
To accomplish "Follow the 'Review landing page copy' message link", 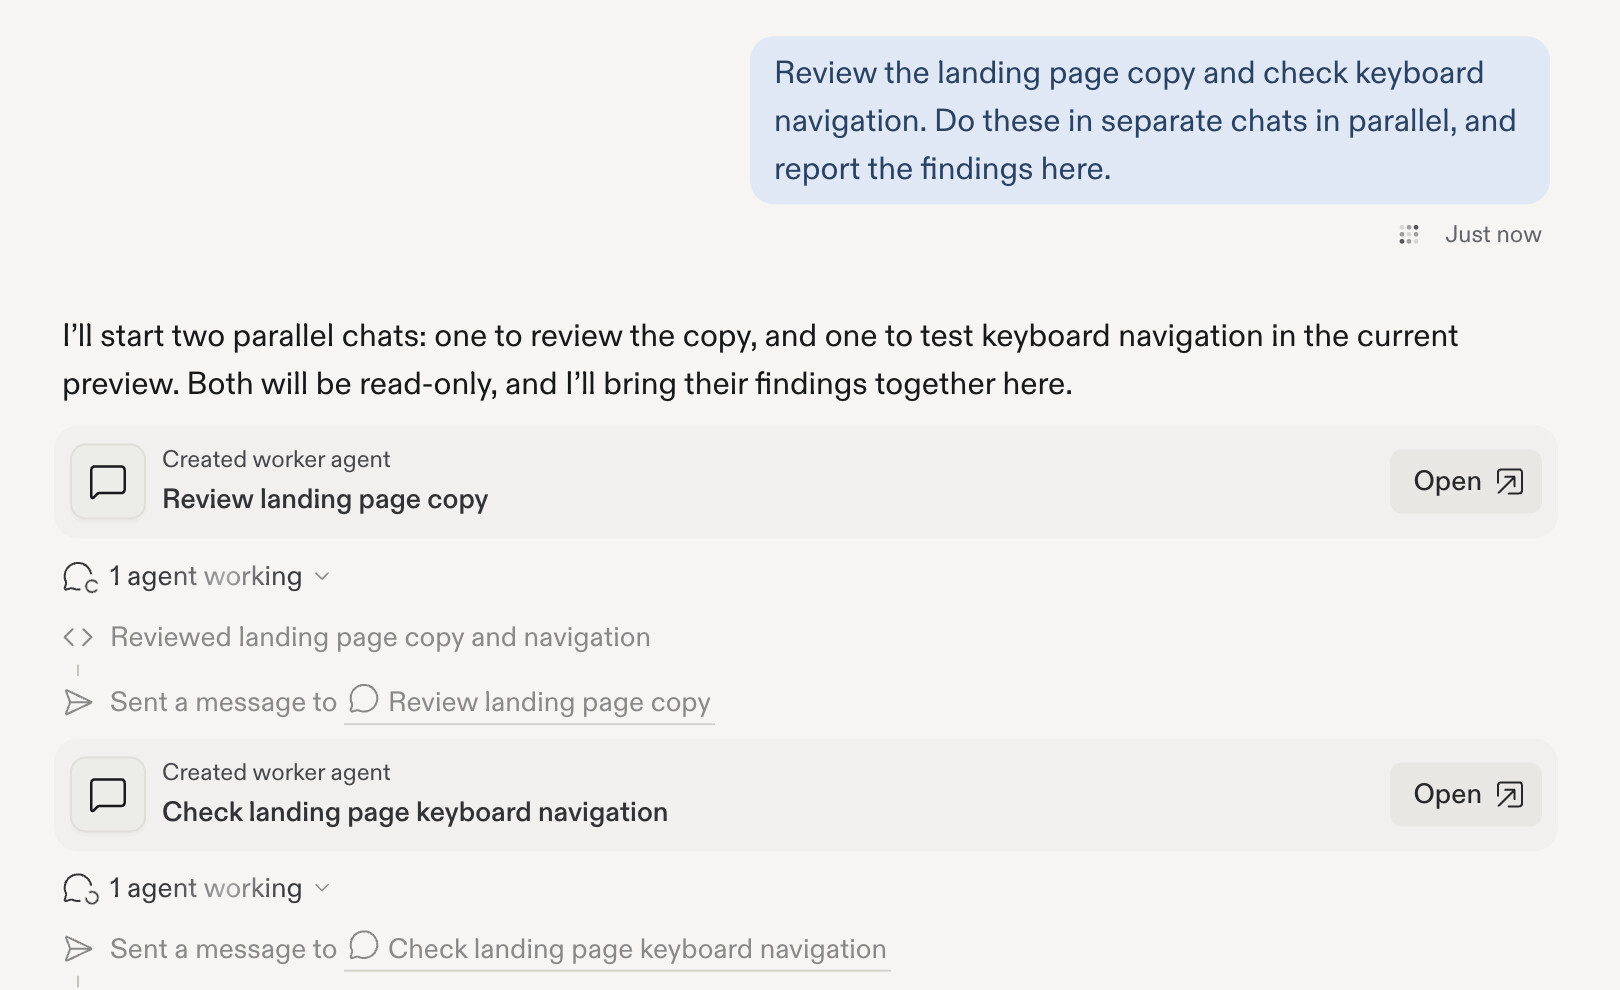I will click(x=529, y=702).
